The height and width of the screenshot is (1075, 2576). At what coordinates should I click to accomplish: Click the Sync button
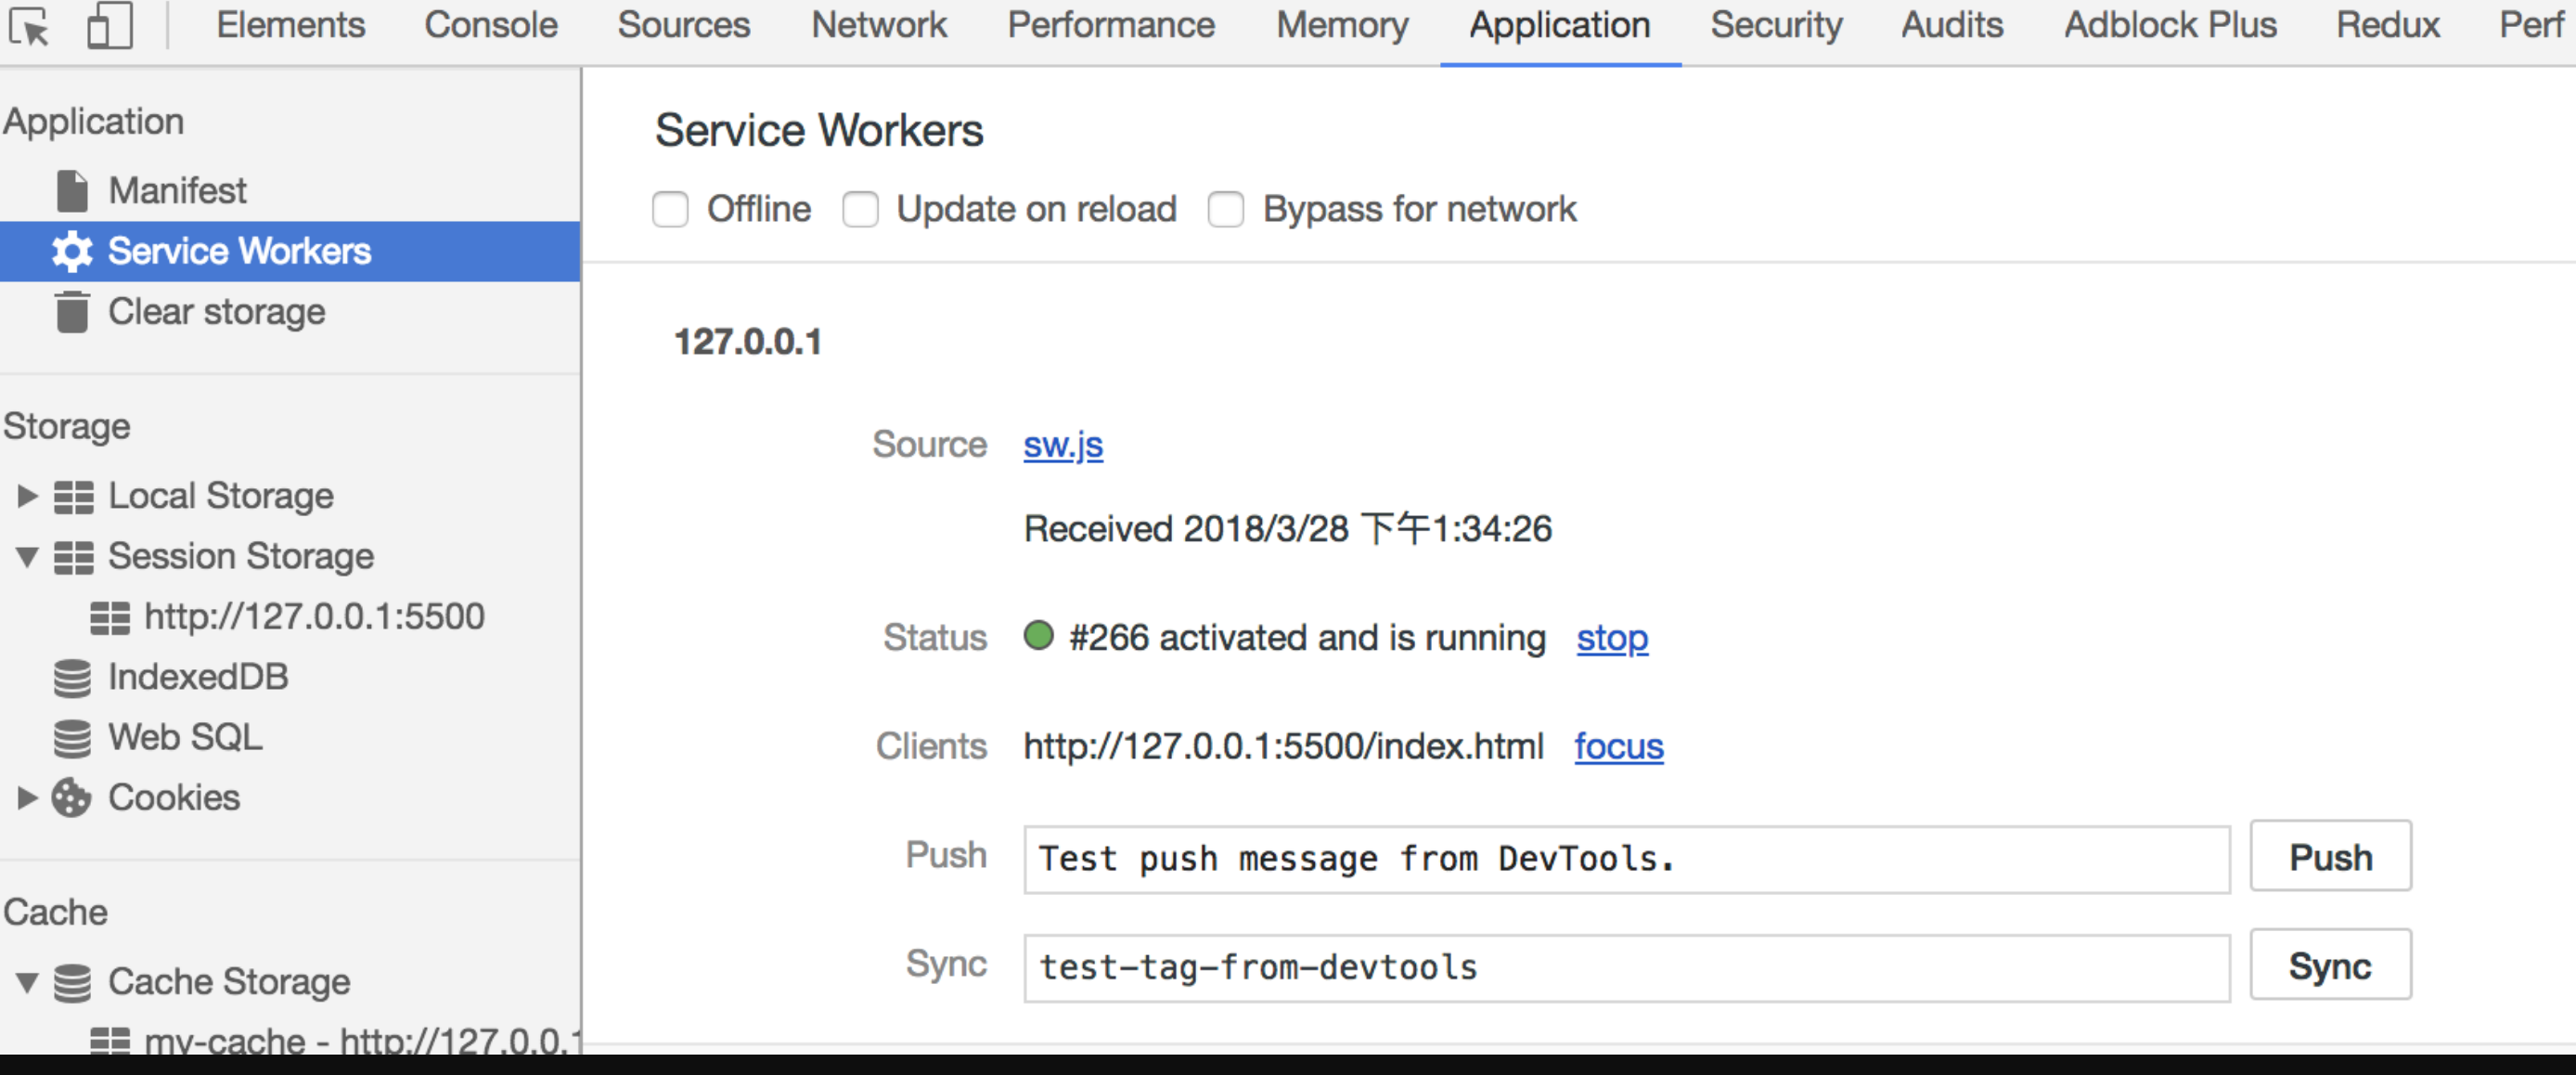pyautogui.click(x=2331, y=966)
